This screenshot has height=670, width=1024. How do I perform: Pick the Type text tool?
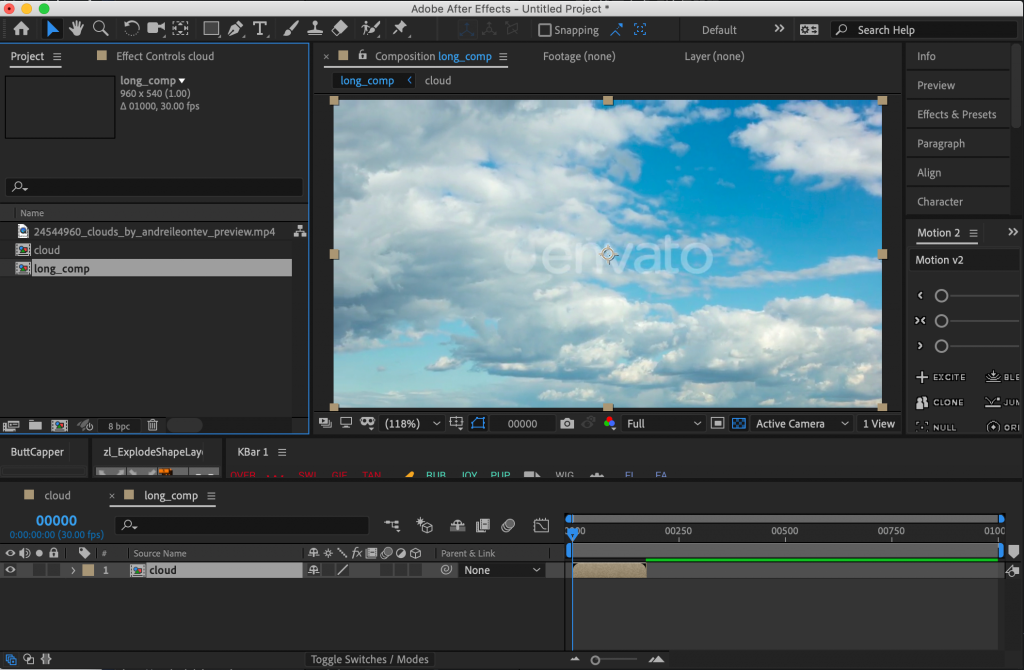click(x=261, y=28)
